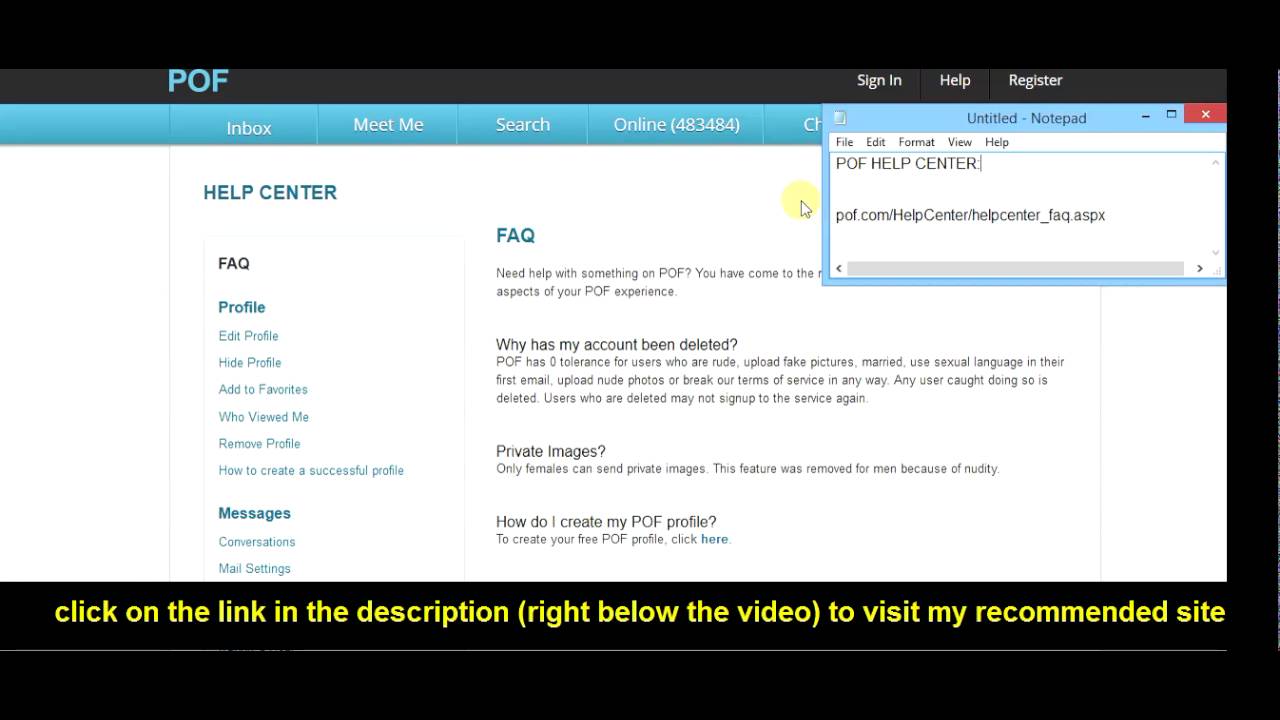
Task: Open the Notepad File menu
Action: coord(845,142)
